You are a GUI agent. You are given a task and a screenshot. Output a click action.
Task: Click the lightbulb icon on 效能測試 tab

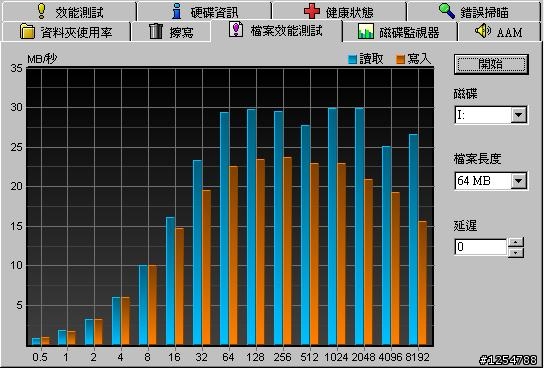point(42,11)
